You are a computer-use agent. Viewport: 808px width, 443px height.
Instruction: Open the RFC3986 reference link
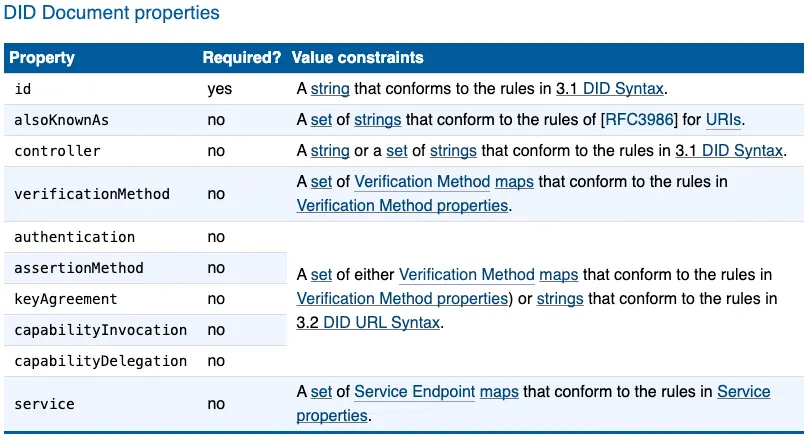tap(639, 120)
